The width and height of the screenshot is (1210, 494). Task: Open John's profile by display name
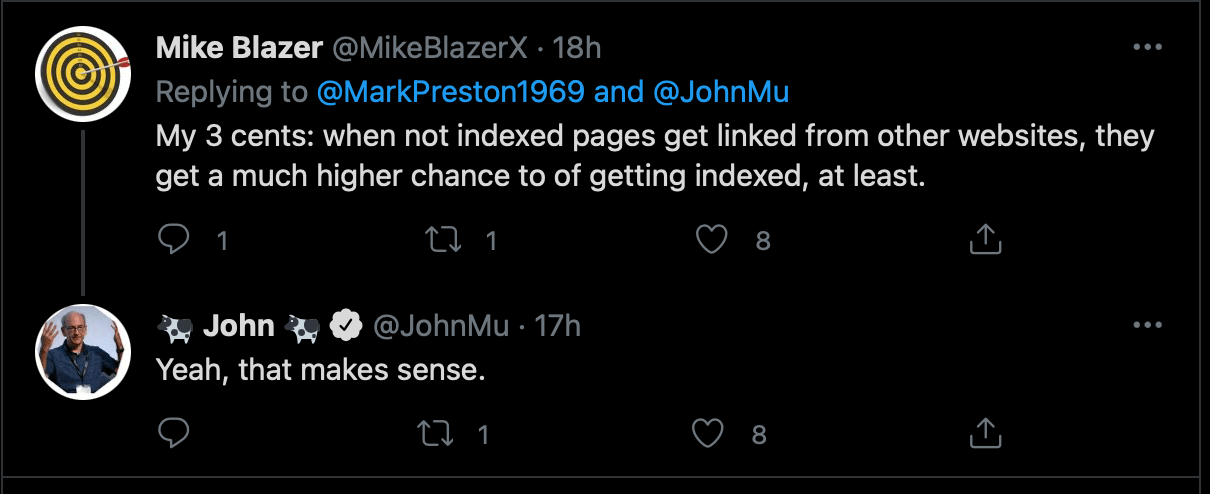point(240,325)
